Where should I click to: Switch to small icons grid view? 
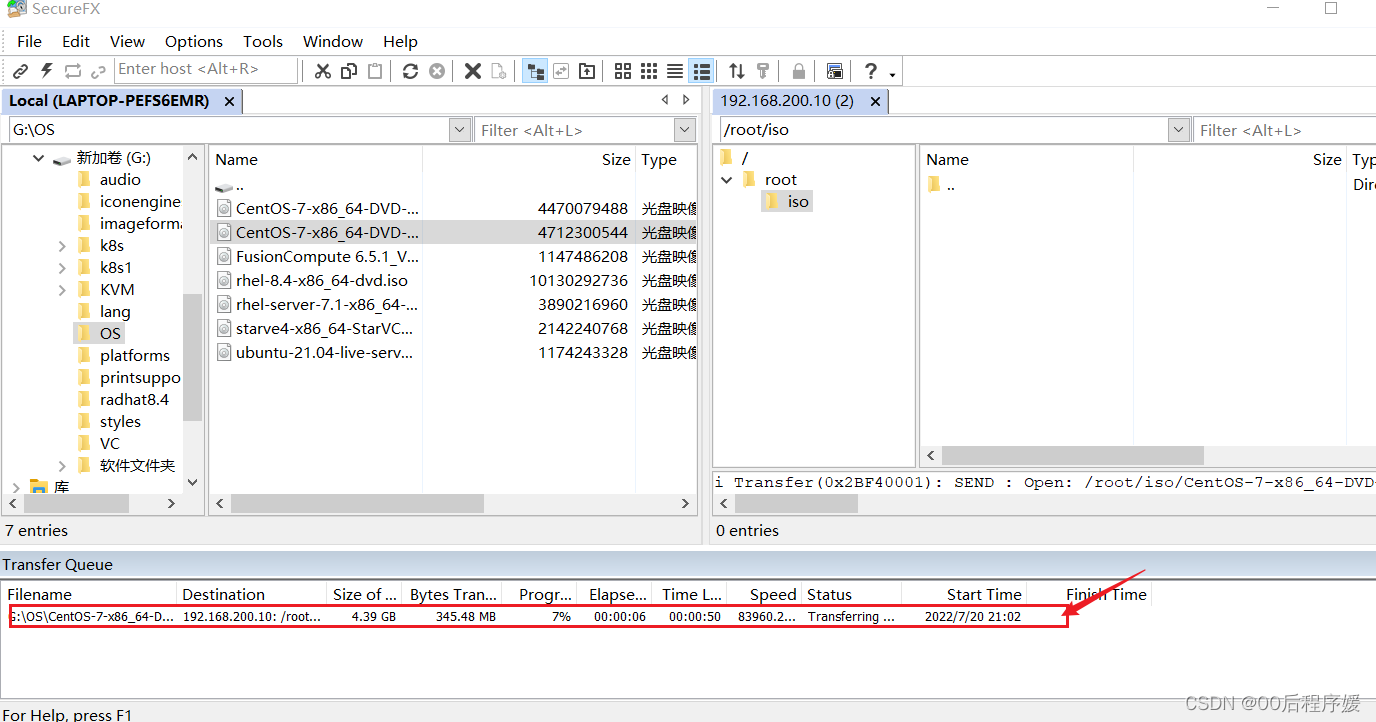[x=649, y=71]
